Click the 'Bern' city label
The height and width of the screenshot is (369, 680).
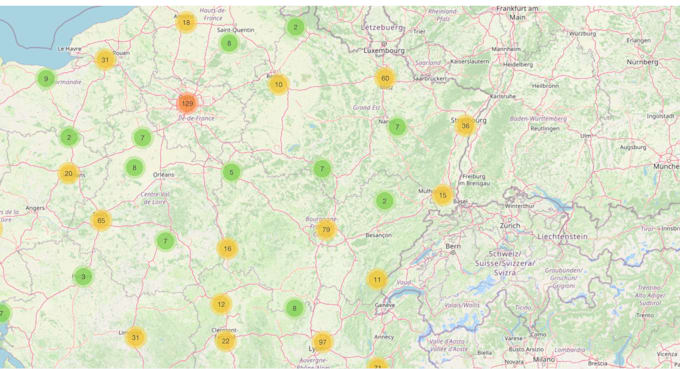click(x=453, y=246)
